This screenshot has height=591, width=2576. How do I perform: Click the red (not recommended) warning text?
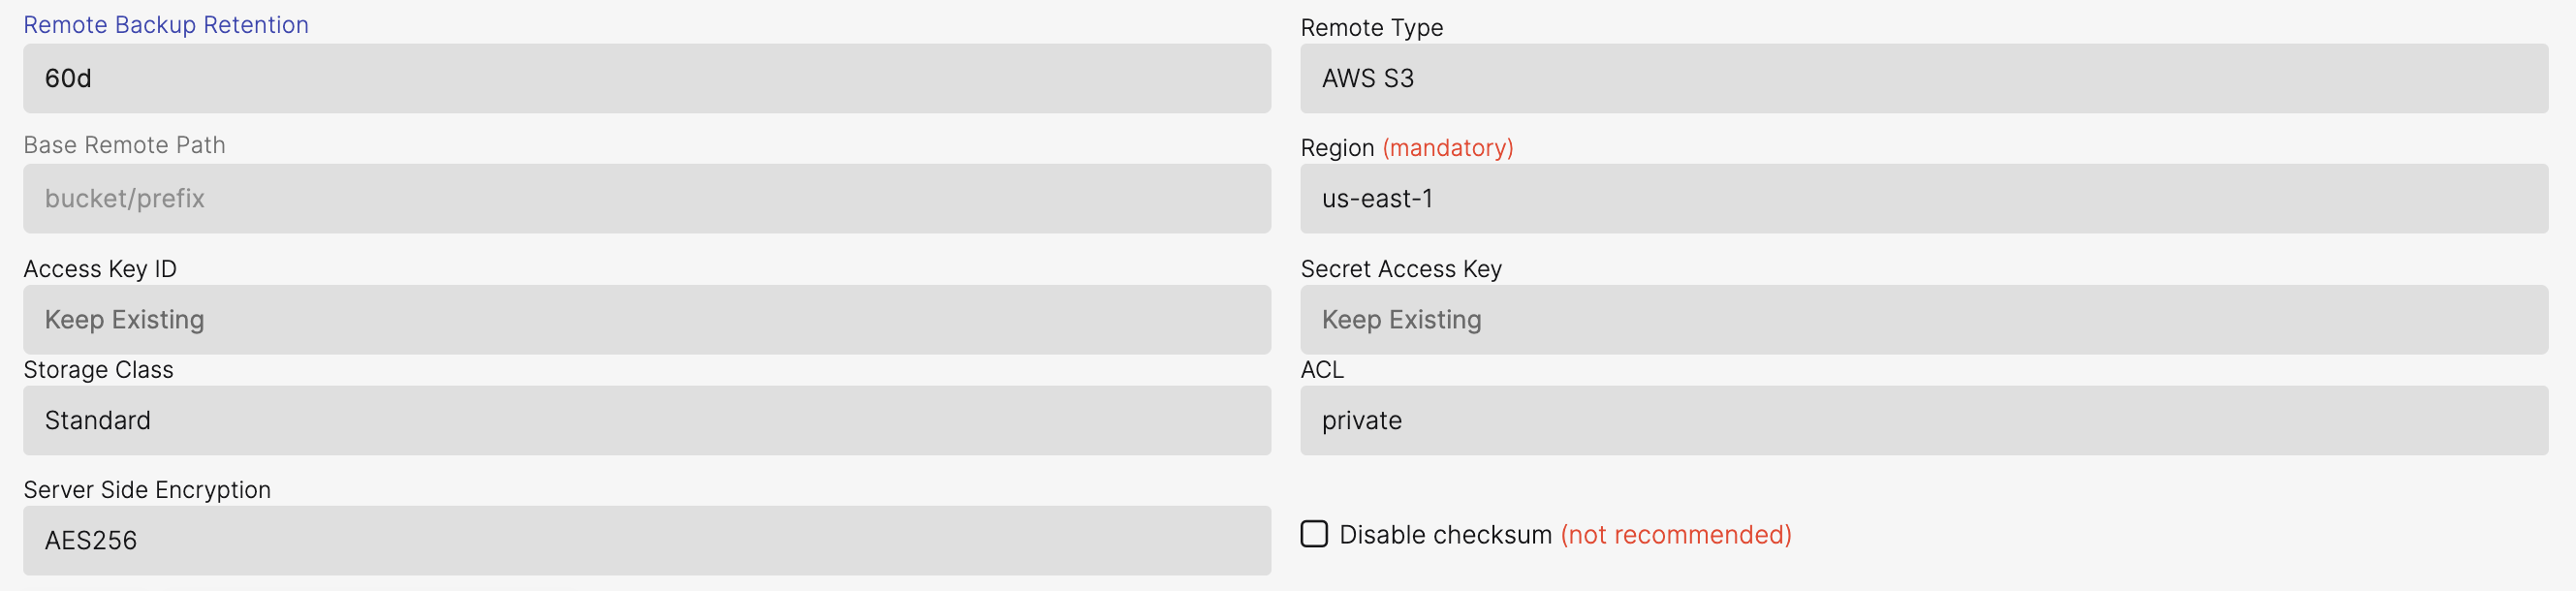click(1676, 535)
